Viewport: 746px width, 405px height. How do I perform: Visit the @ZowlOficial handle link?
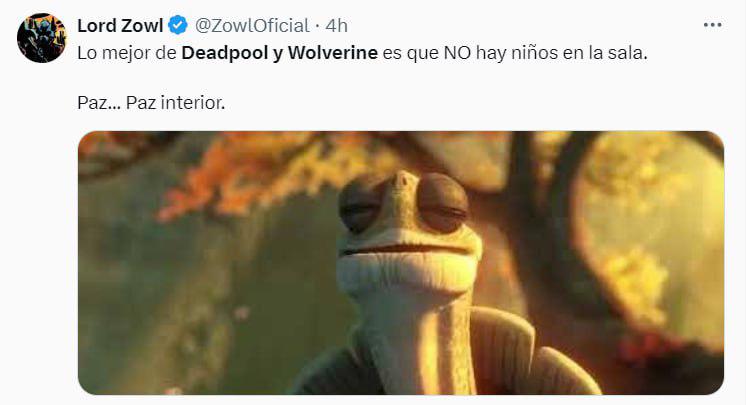pos(252,26)
